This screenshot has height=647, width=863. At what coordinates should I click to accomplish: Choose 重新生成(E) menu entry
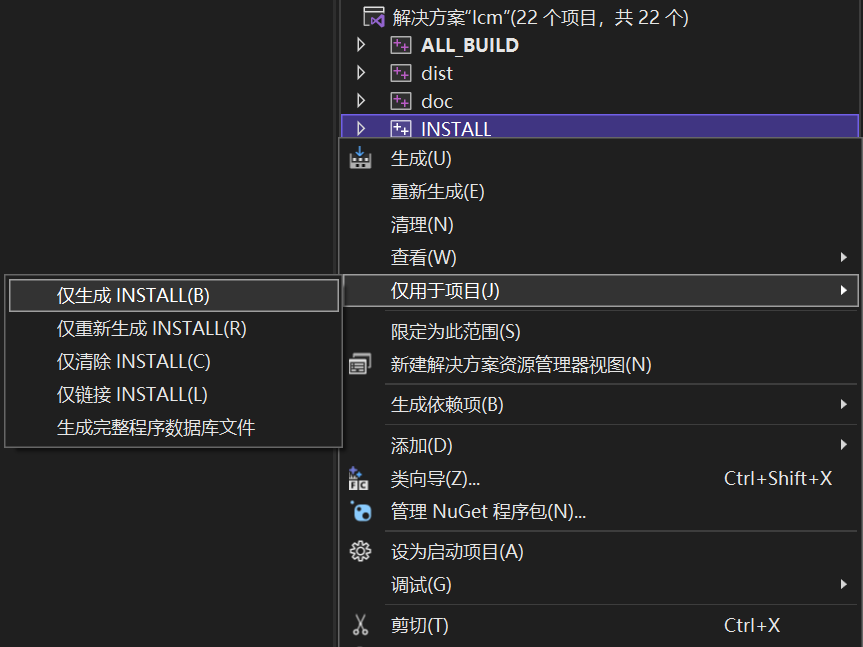[600, 191]
